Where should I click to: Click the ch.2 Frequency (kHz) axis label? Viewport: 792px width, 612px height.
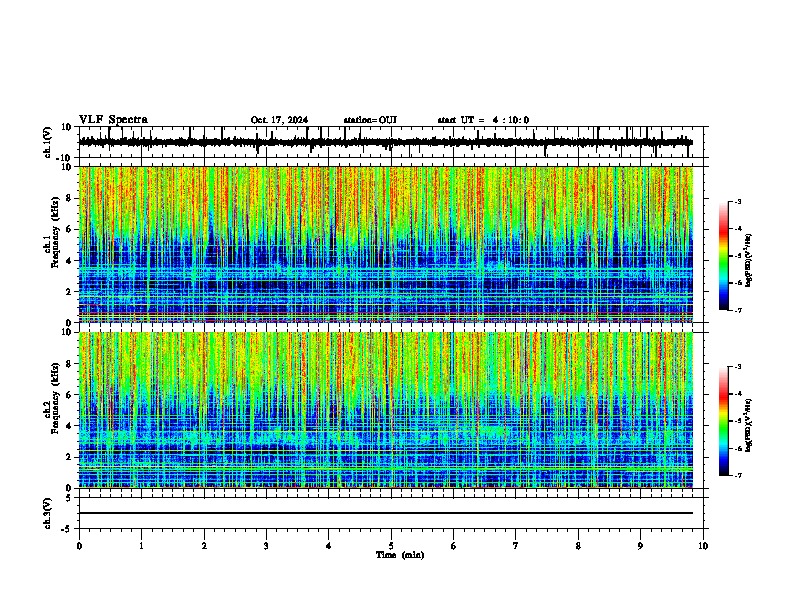pyautogui.click(x=51, y=398)
